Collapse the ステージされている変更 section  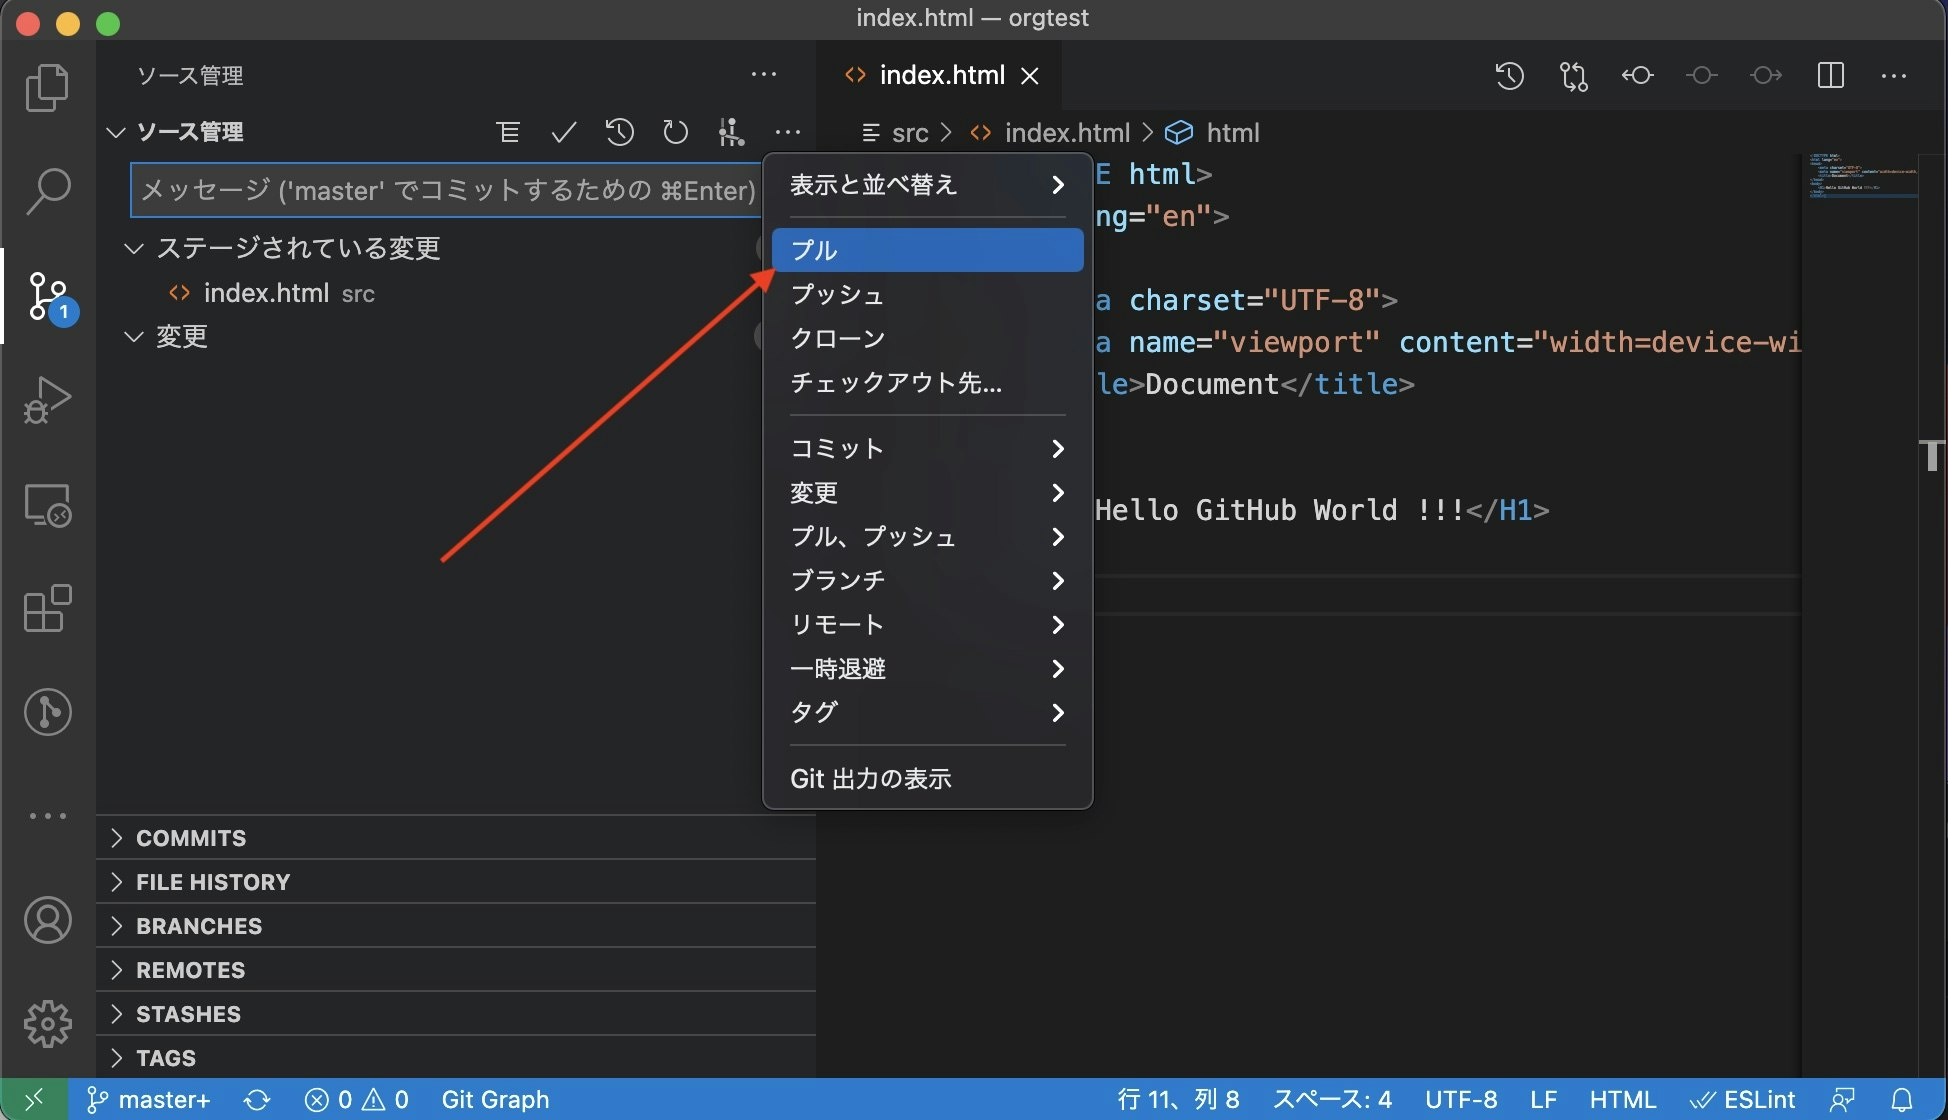pos(133,248)
